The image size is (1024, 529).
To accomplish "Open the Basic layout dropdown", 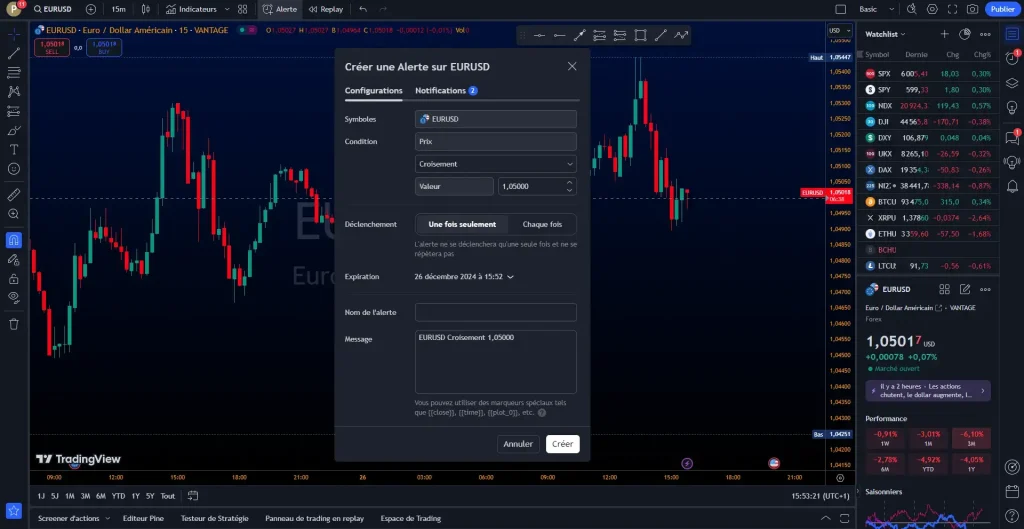I will [x=876, y=9].
